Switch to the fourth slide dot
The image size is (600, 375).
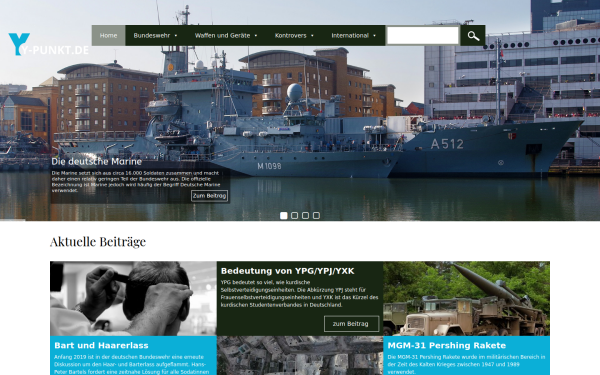(316, 215)
